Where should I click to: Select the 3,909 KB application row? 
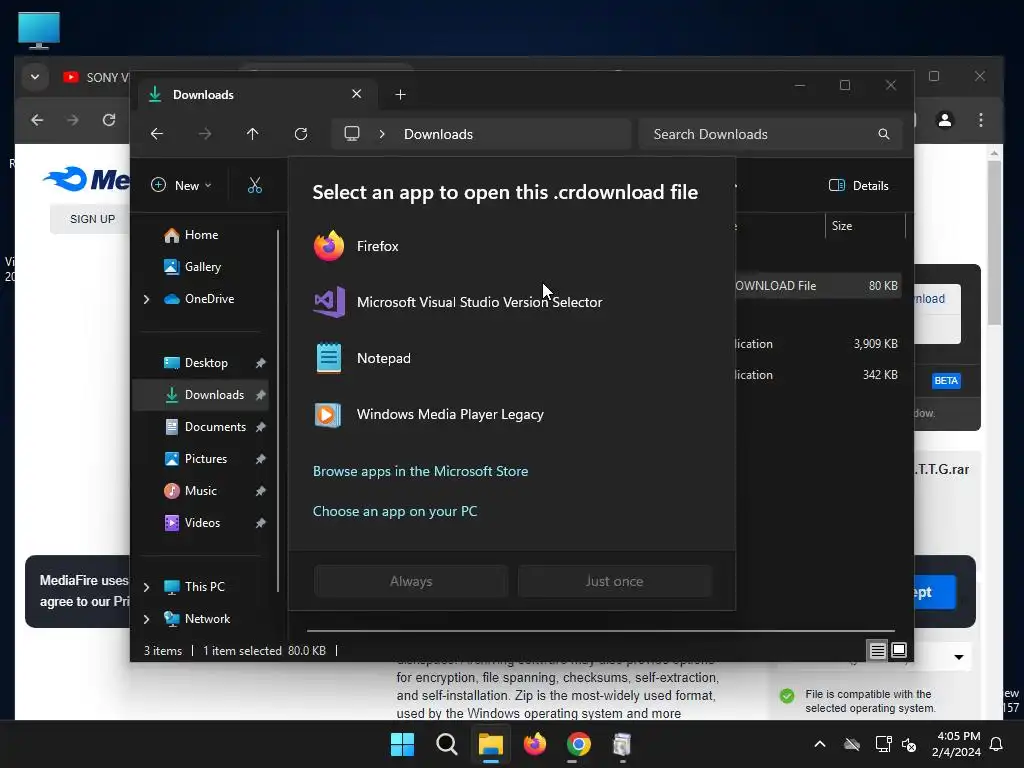(818, 344)
